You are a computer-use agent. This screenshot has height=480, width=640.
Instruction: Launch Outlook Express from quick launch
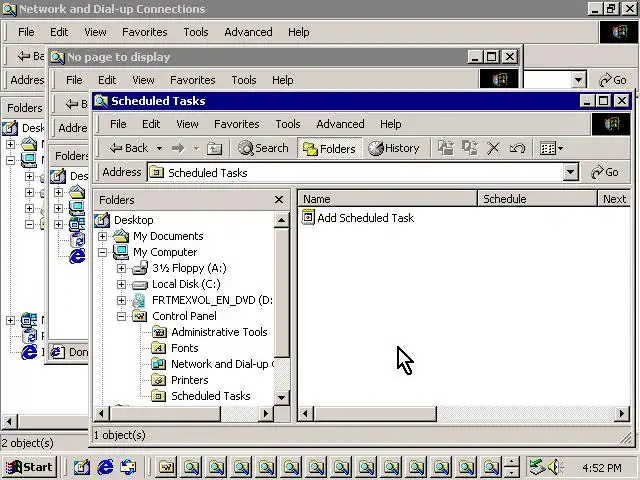pyautogui.click(x=129, y=467)
